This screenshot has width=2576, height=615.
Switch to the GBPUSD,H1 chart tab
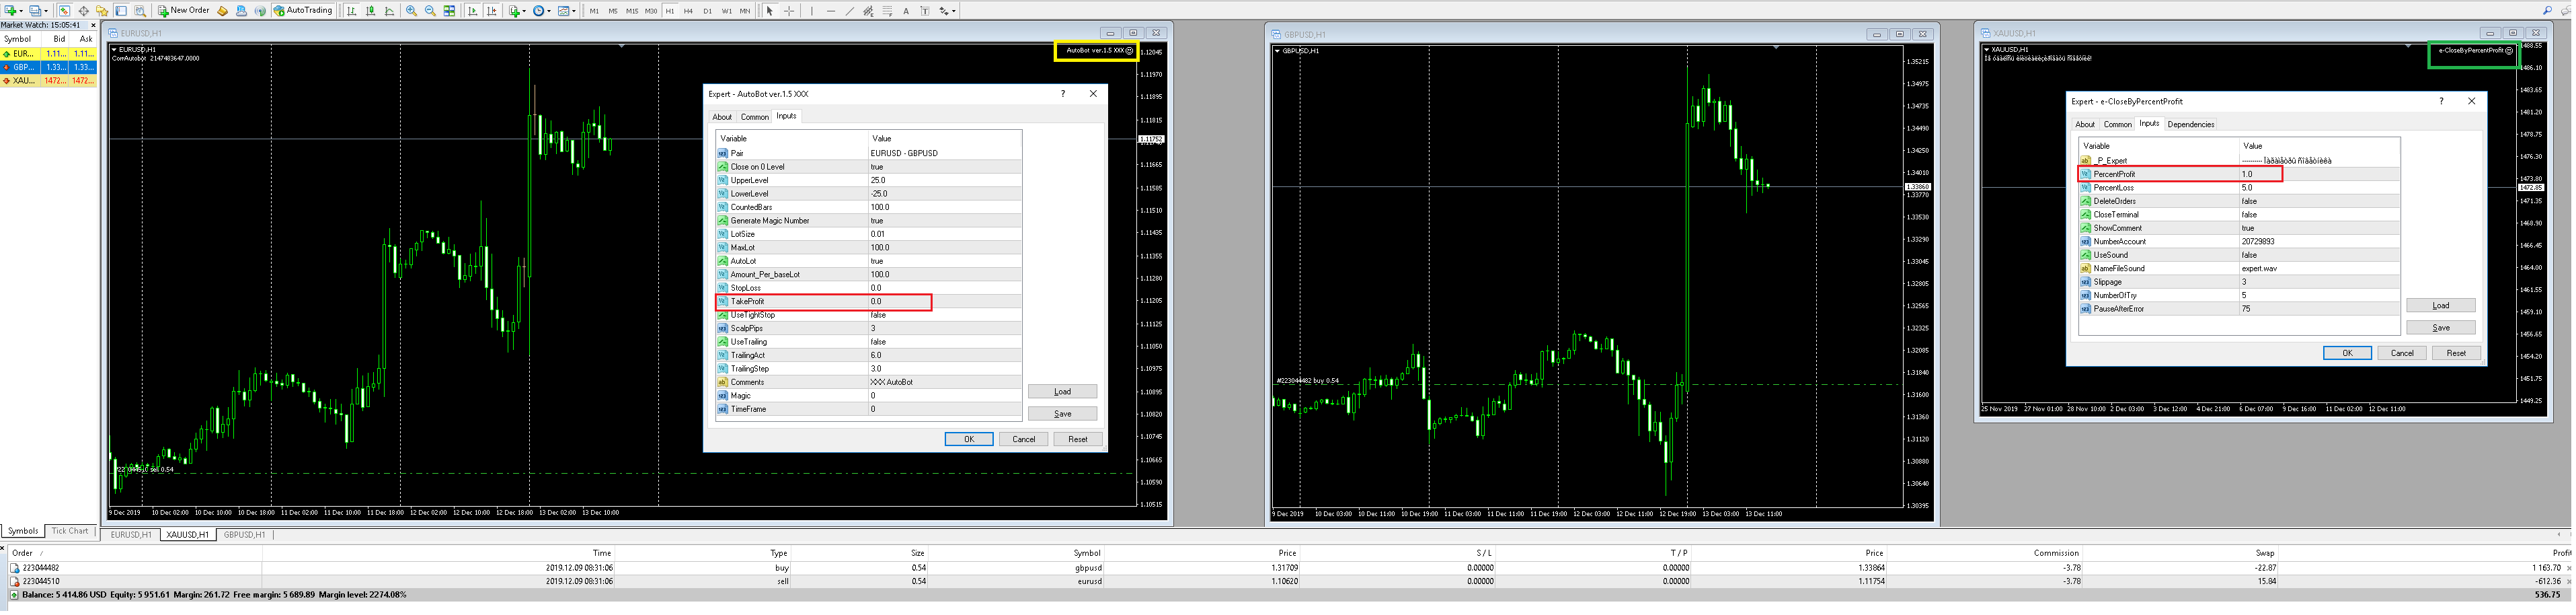(244, 535)
